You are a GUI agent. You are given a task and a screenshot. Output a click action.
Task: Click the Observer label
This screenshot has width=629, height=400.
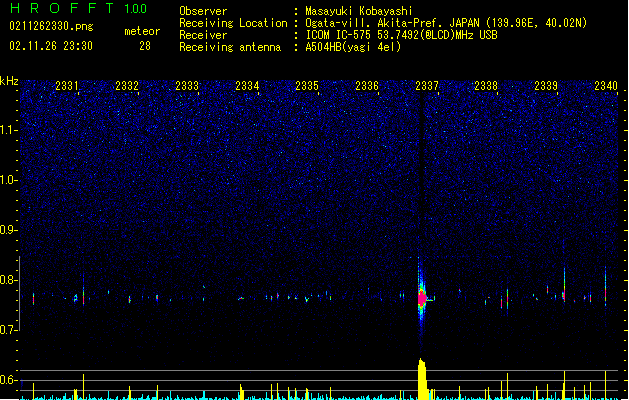click(203, 11)
